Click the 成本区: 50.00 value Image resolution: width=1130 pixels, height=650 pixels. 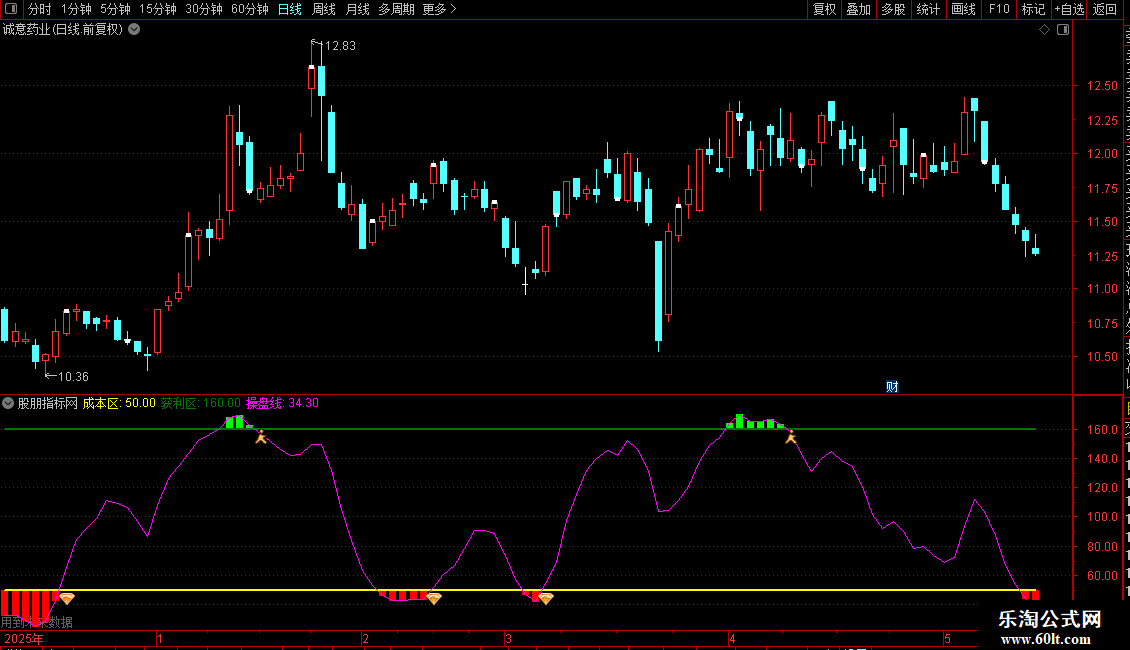pyautogui.click(x=119, y=404)
